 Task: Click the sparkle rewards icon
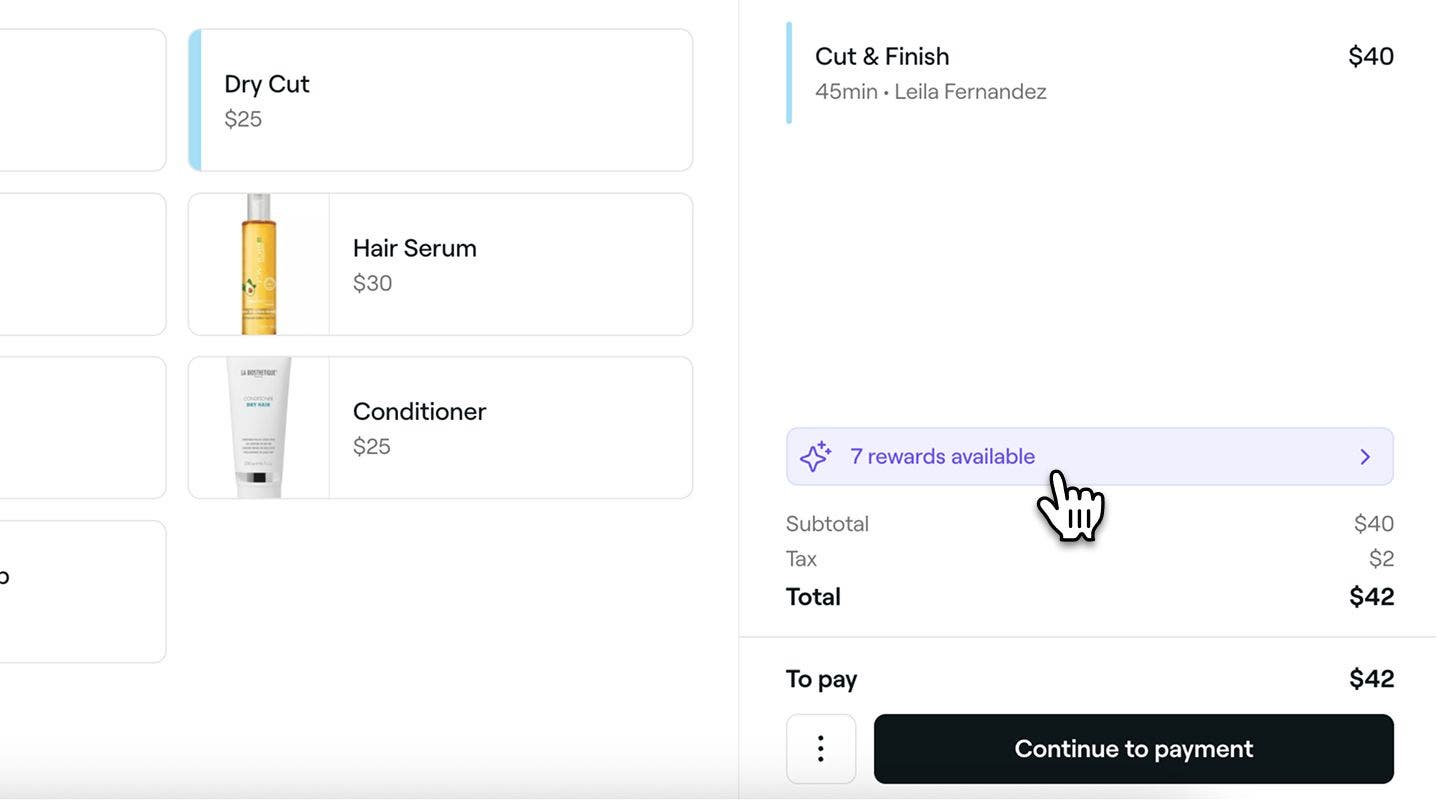click(816, 456)
